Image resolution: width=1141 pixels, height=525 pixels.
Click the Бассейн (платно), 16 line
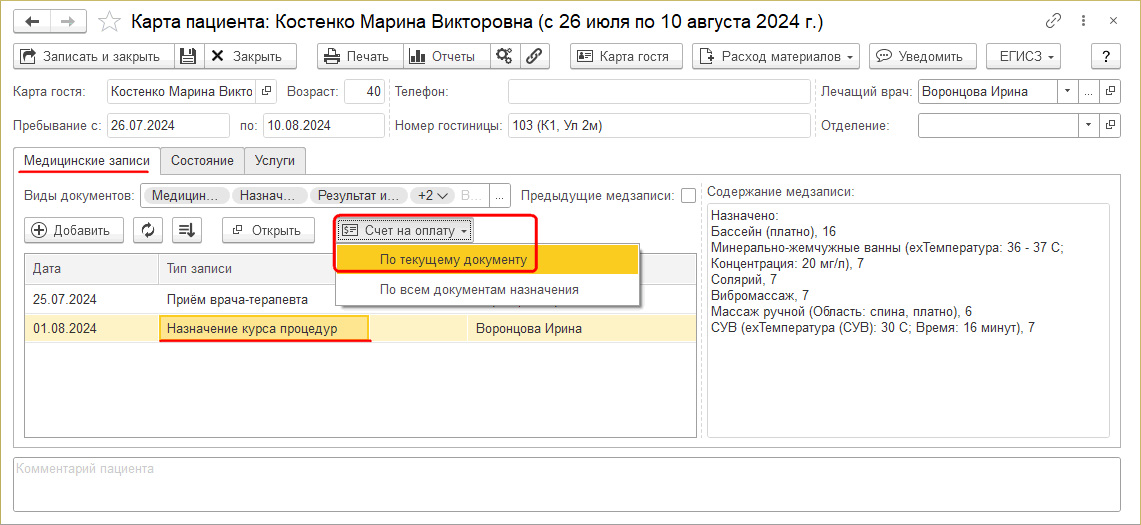pyautogui.click(x=773, y=232)
